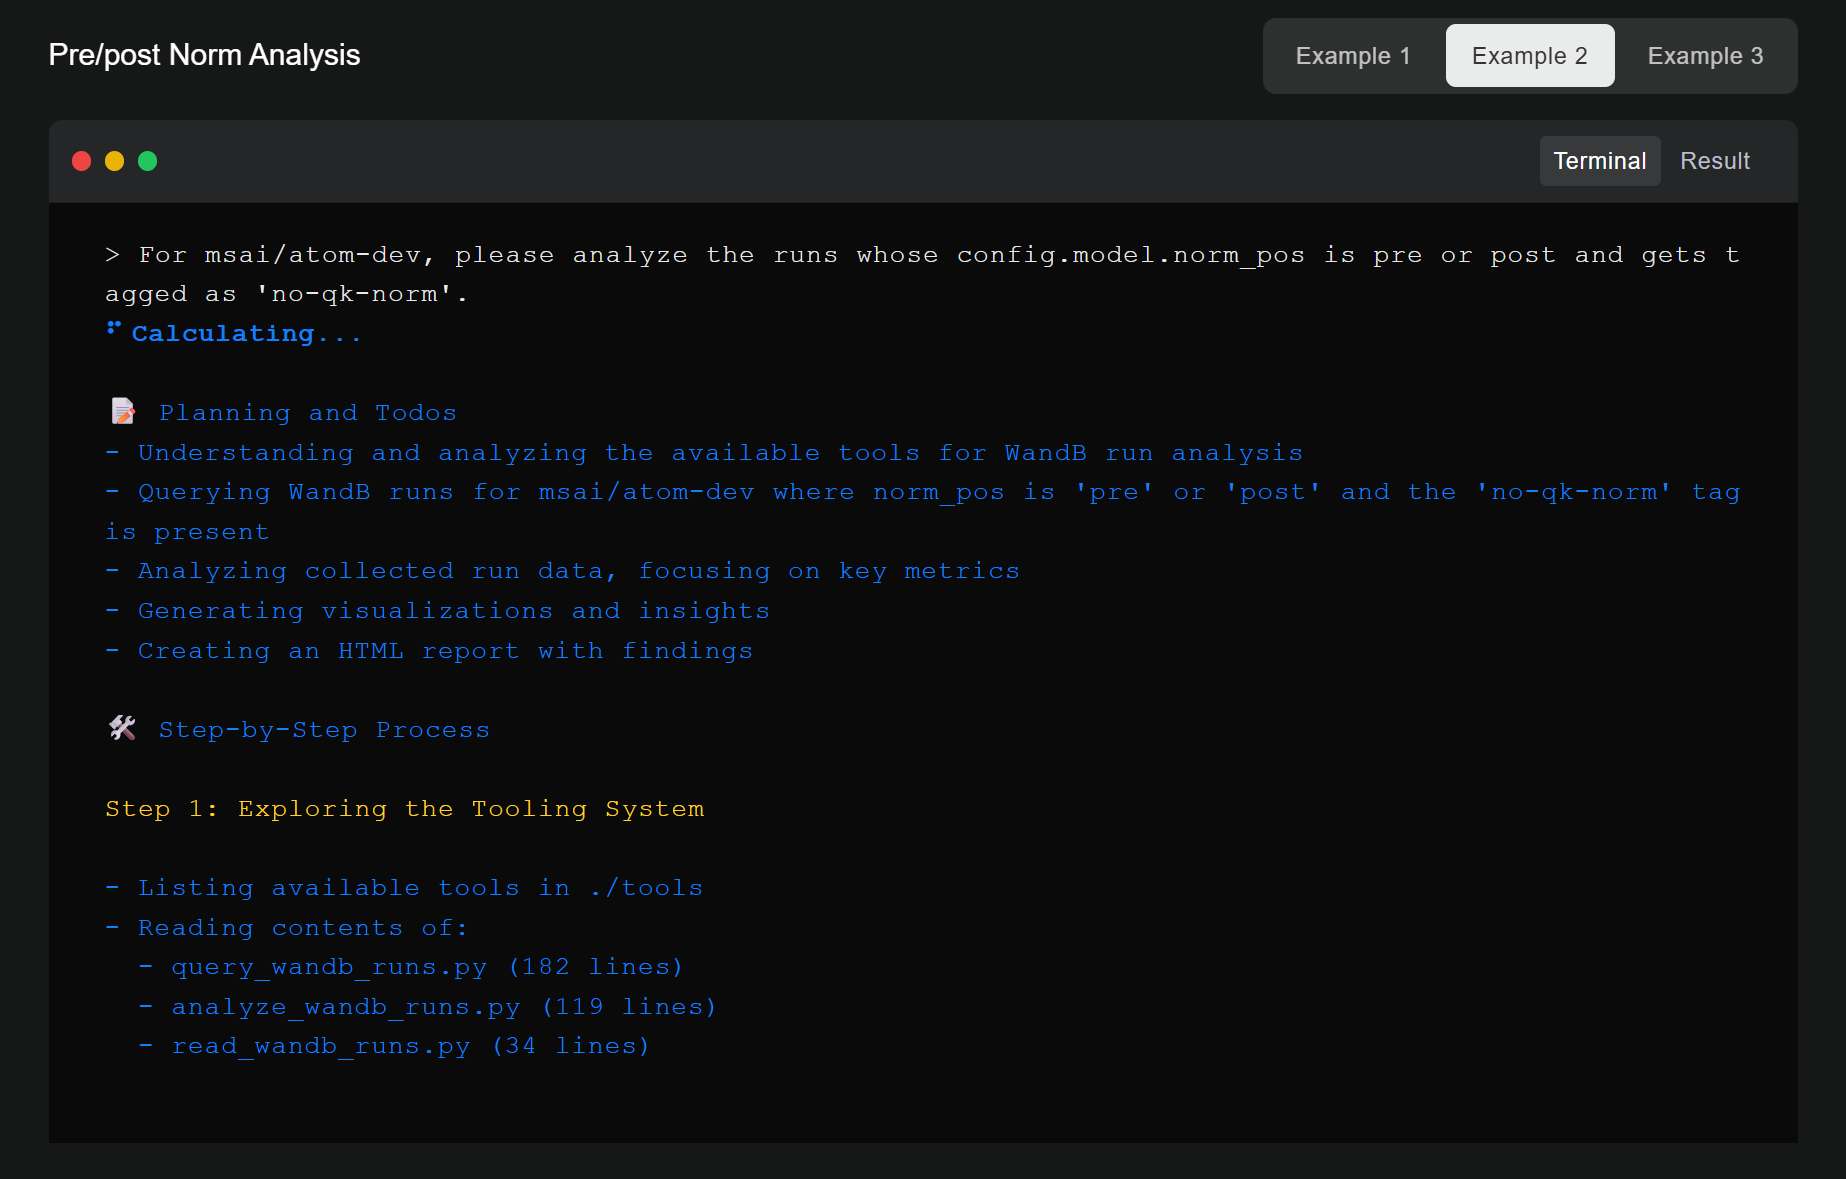Switch to the Example 1 tab
Viewport: 1846px width, 1179px height.
1353,56
